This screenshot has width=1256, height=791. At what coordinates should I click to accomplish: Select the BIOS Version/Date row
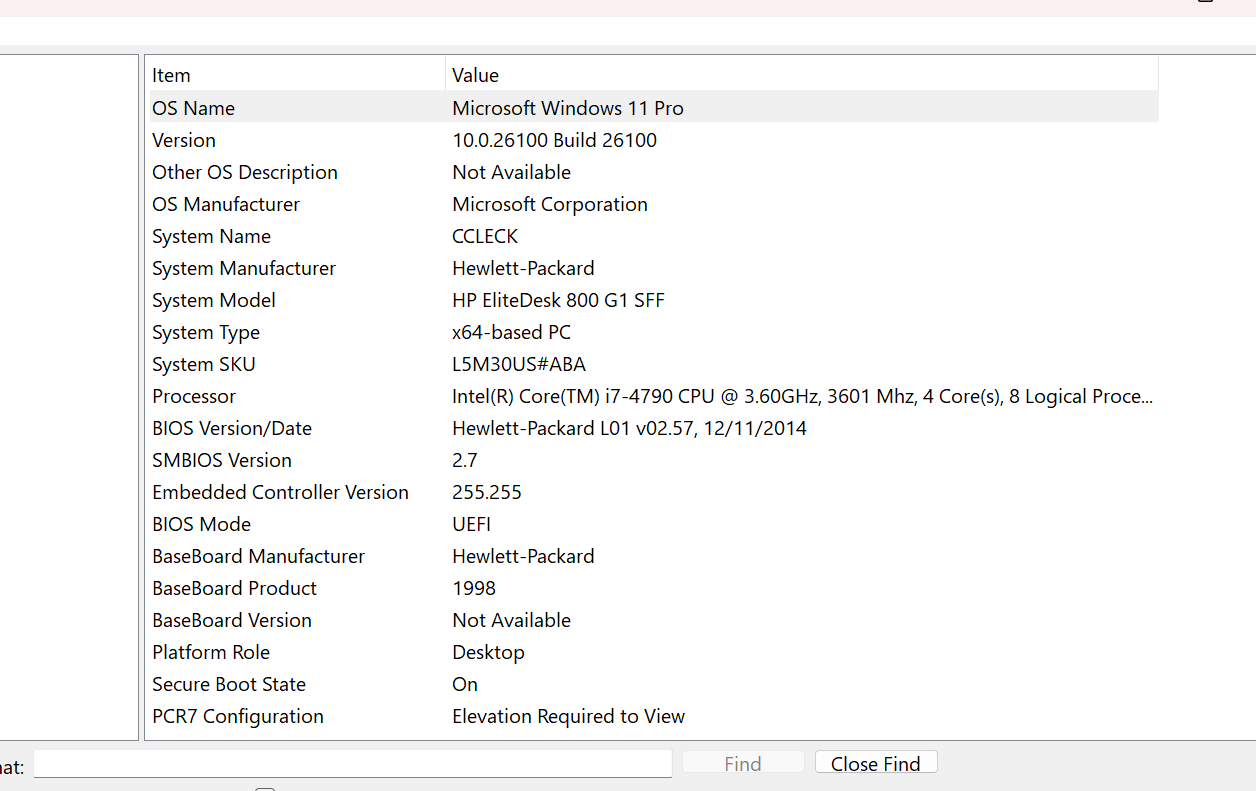232,428
